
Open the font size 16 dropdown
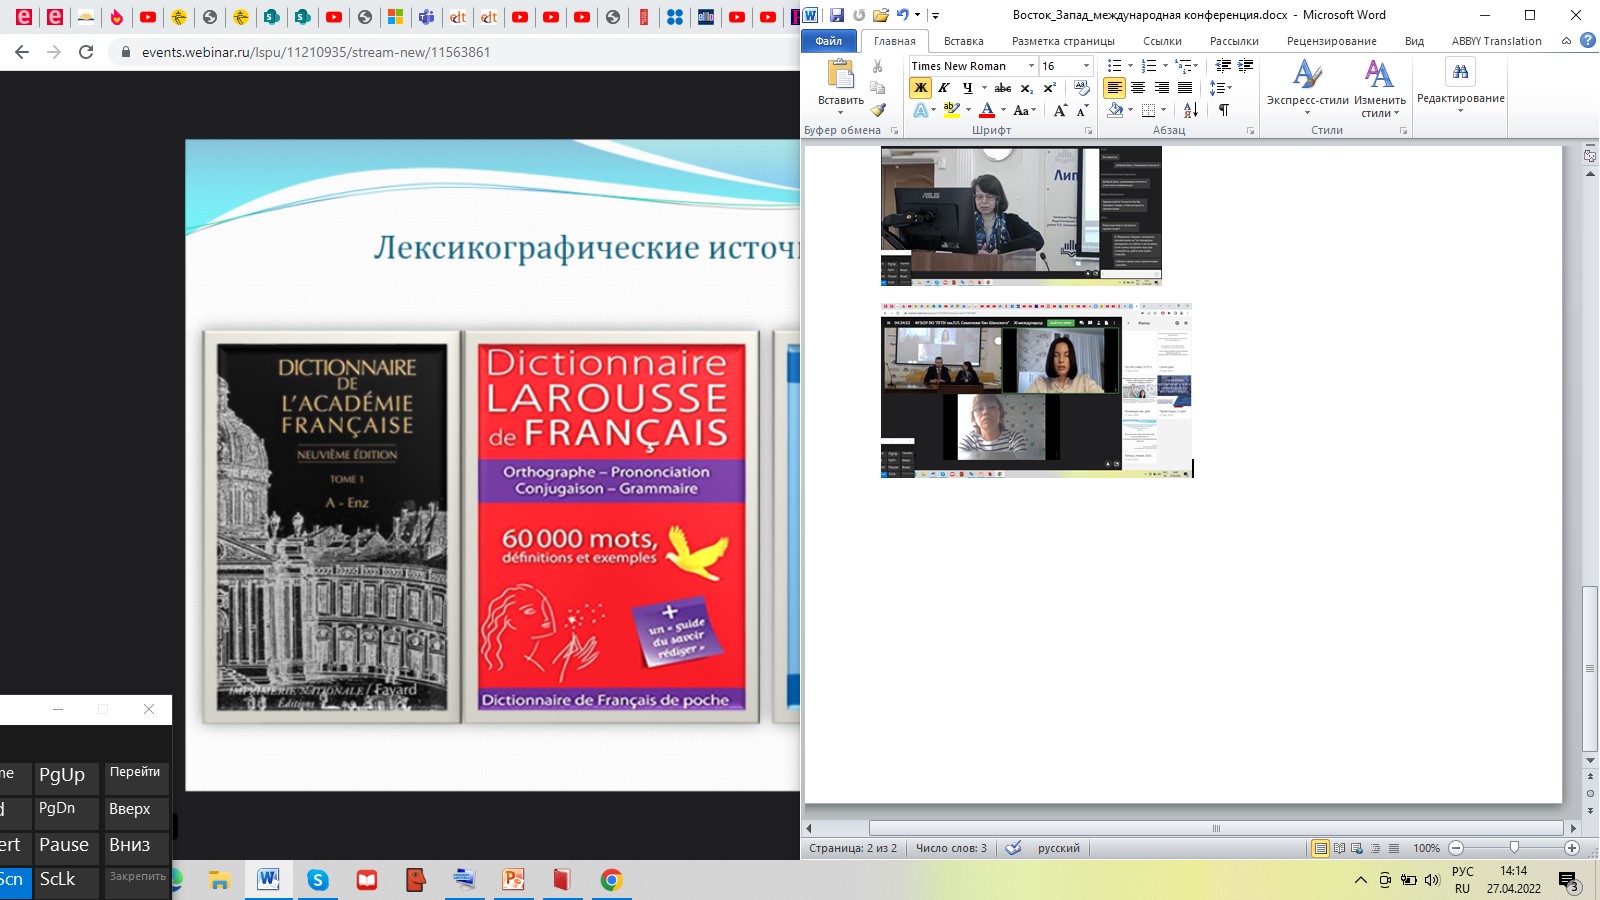click(1086, 66)
